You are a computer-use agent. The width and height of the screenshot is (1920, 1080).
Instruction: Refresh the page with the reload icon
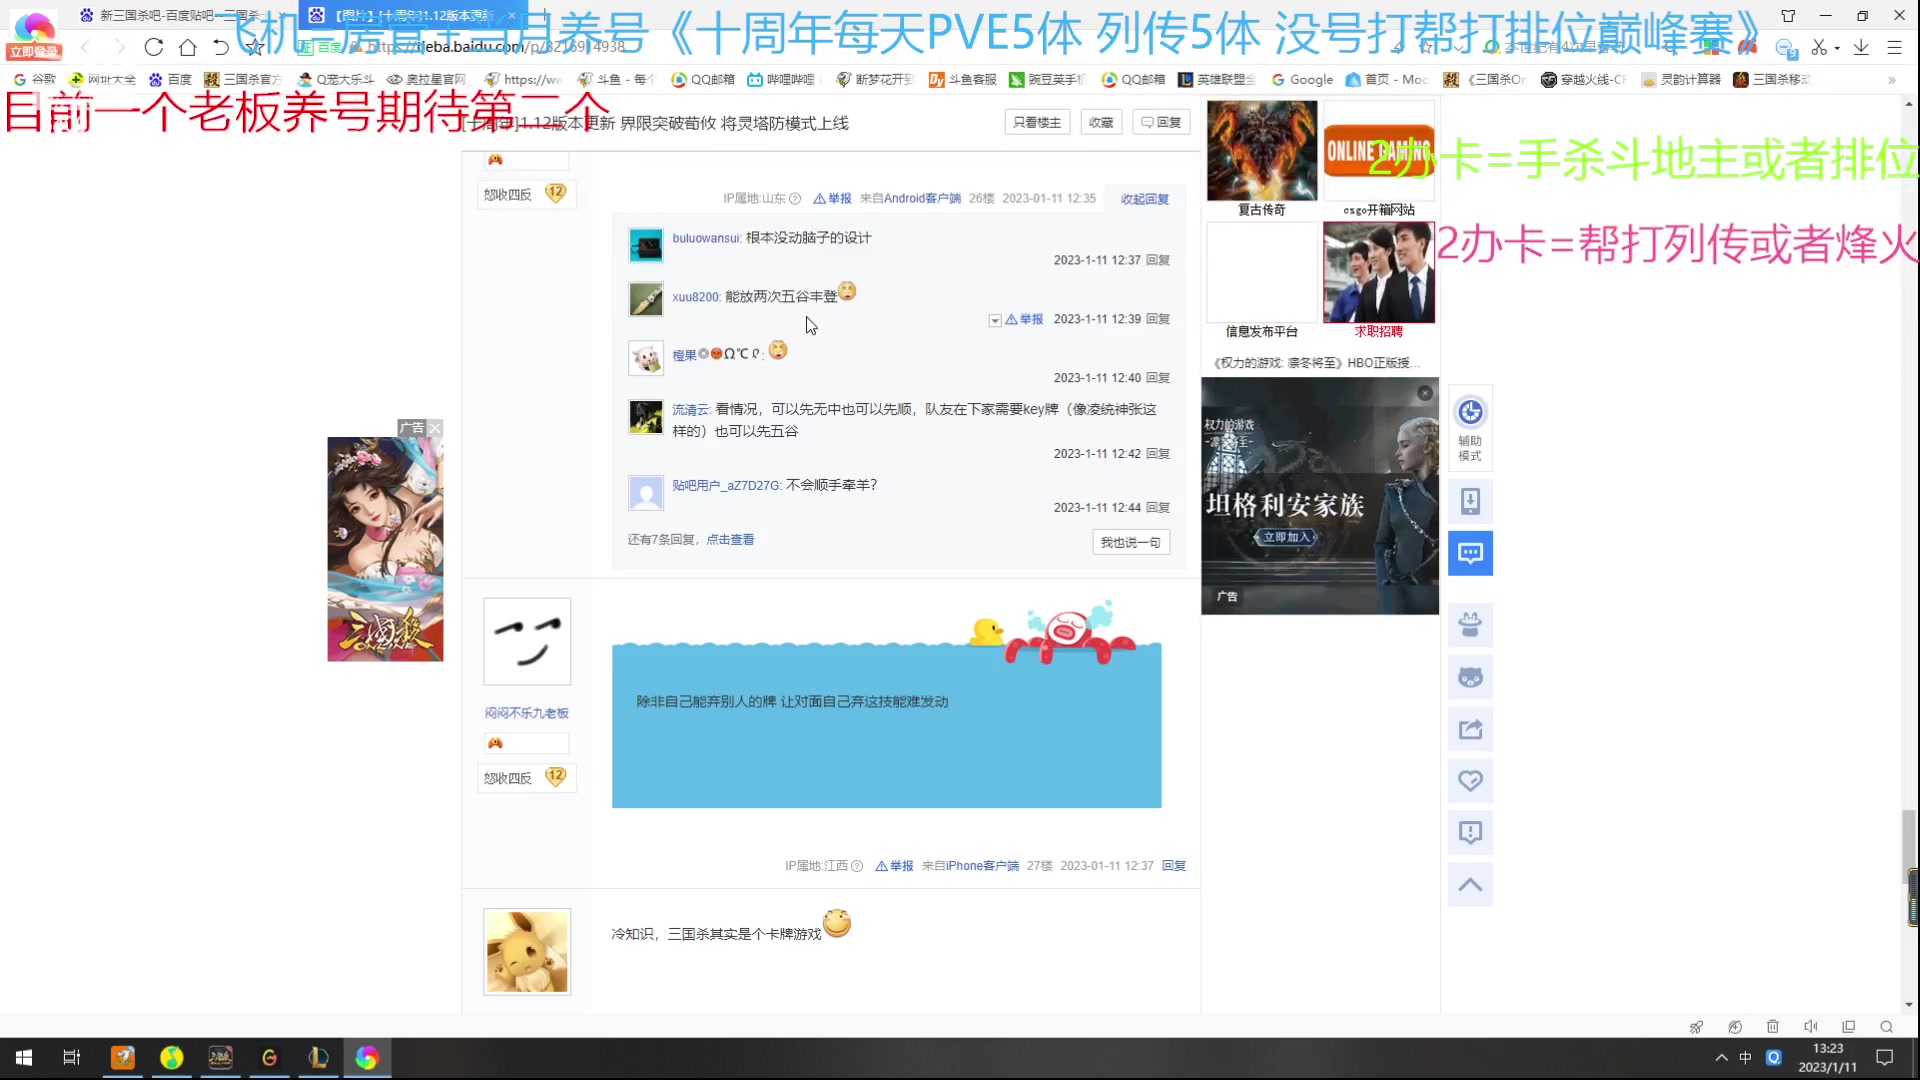coord(152,47)
